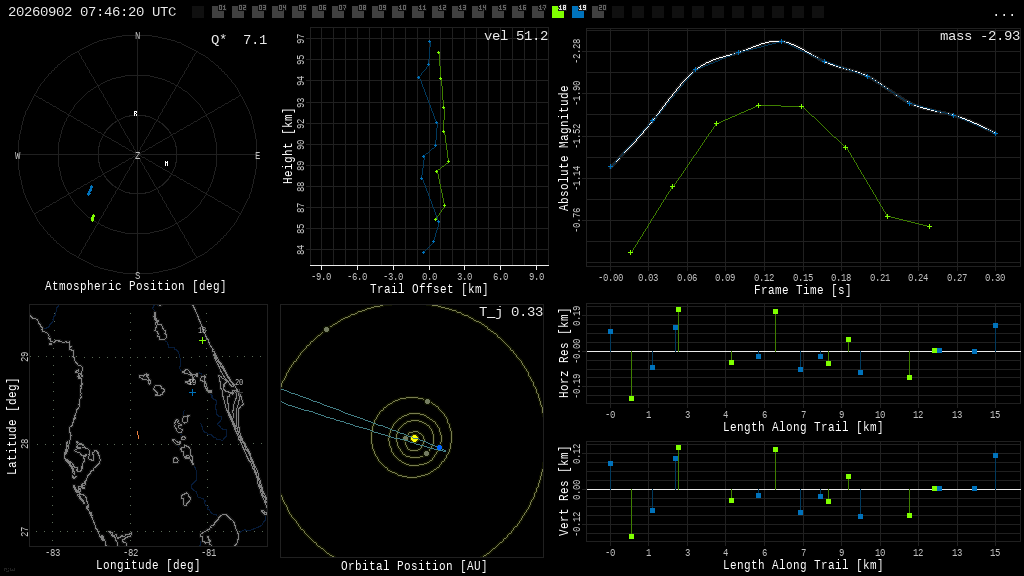The width and height of the screenshot is (1024, 576).
Task: Select the blue station 19 square
Action: tap(578, 12)
